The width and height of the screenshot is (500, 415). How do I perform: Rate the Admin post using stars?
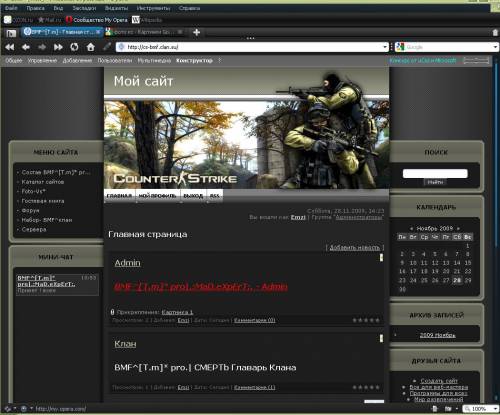click(x=366, y=320)
